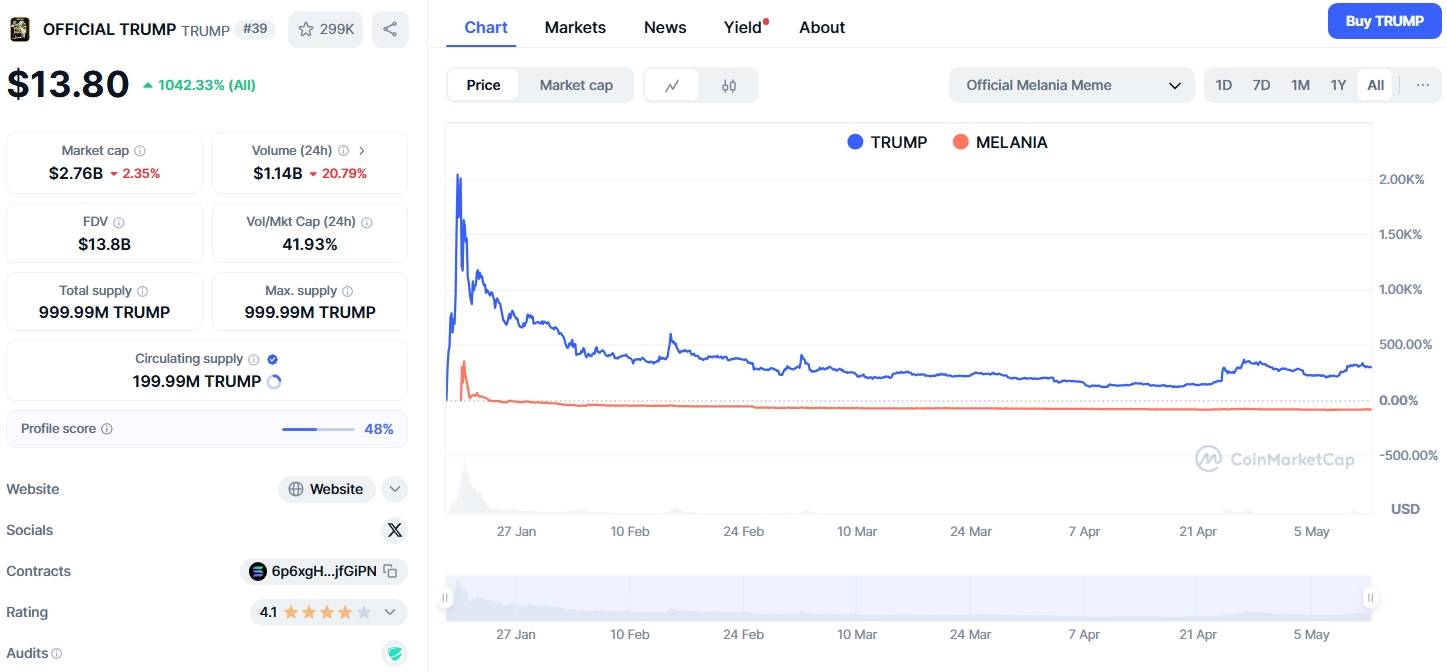
Task: Copy the contract address 6p6xgH...jfGiPN
Action: point(391,571)
